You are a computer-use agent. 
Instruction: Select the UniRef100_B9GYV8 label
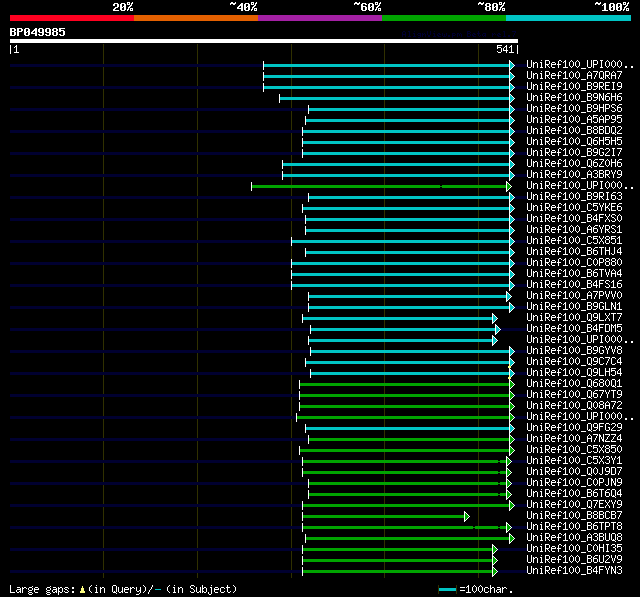[x=574, y=351]
